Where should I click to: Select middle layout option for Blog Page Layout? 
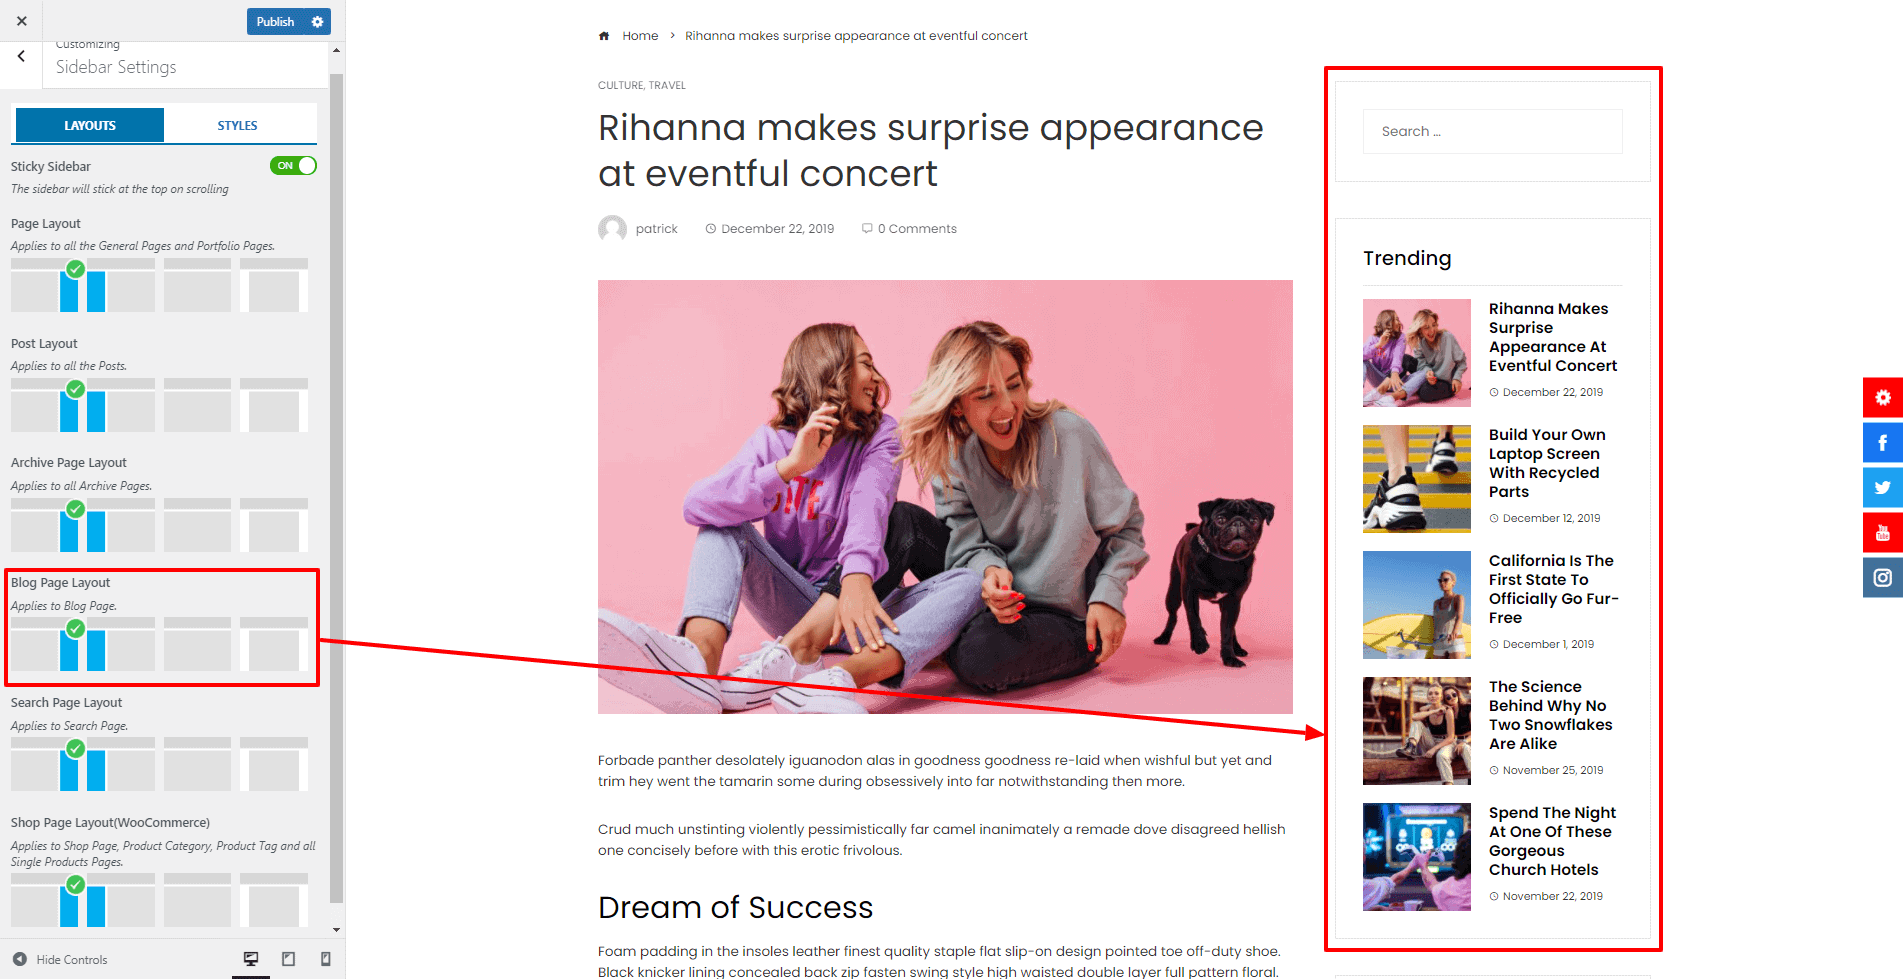tap(197, 645)
